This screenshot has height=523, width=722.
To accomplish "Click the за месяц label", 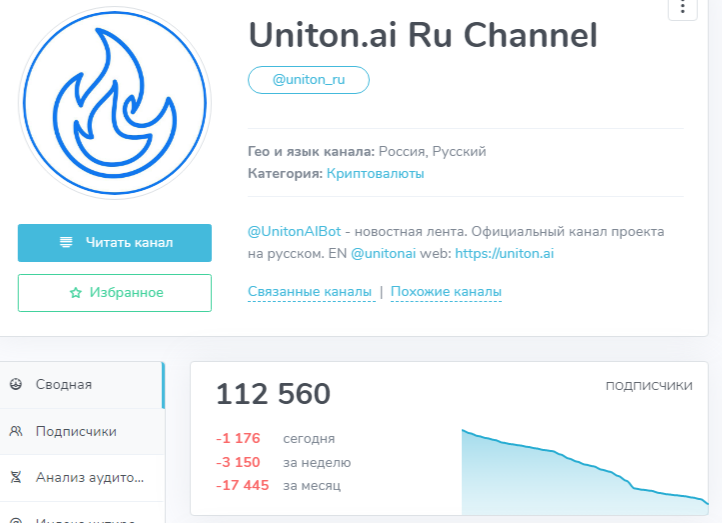I will [312, 486].
